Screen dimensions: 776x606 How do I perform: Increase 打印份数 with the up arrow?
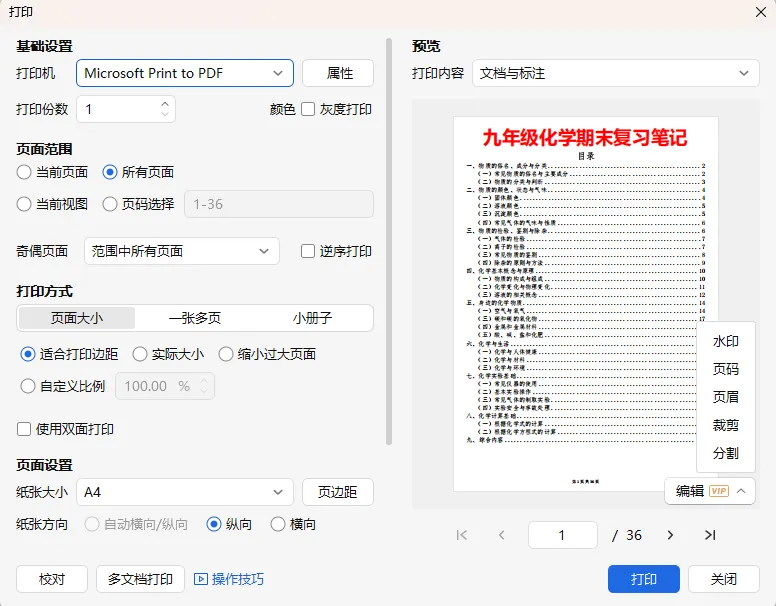[165, 104]
